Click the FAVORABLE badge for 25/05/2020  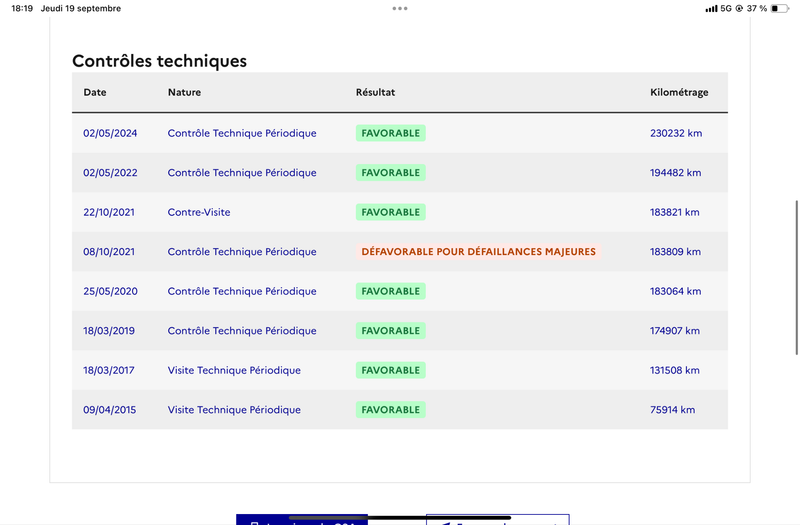click(391, 291)
